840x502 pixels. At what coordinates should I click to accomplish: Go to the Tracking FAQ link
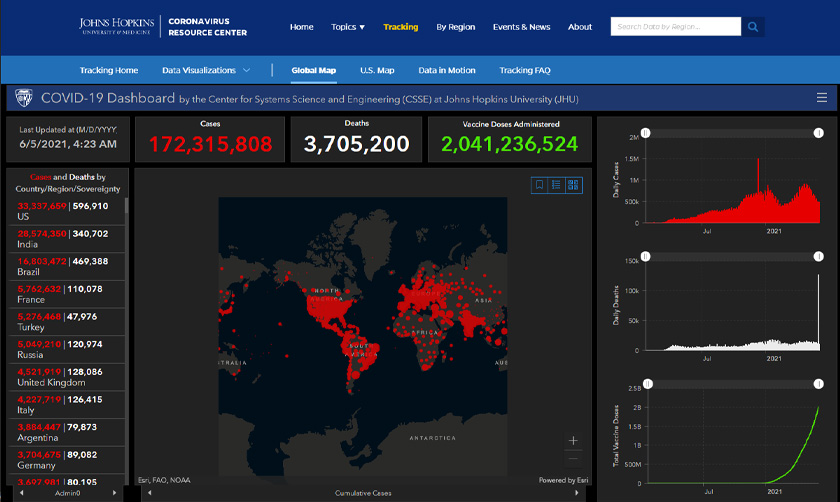(x=525, y=70)
